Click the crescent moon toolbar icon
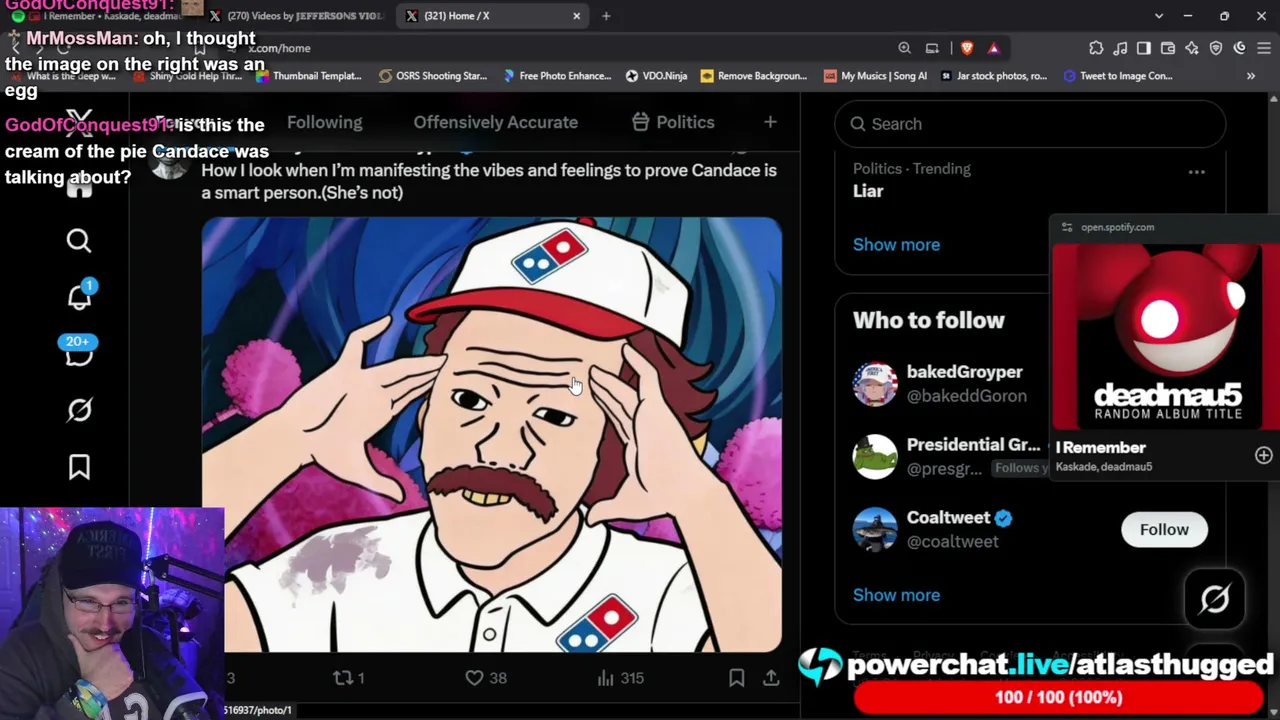Viewport: 1280px width, 720px height. click(x=1240, y=48)
